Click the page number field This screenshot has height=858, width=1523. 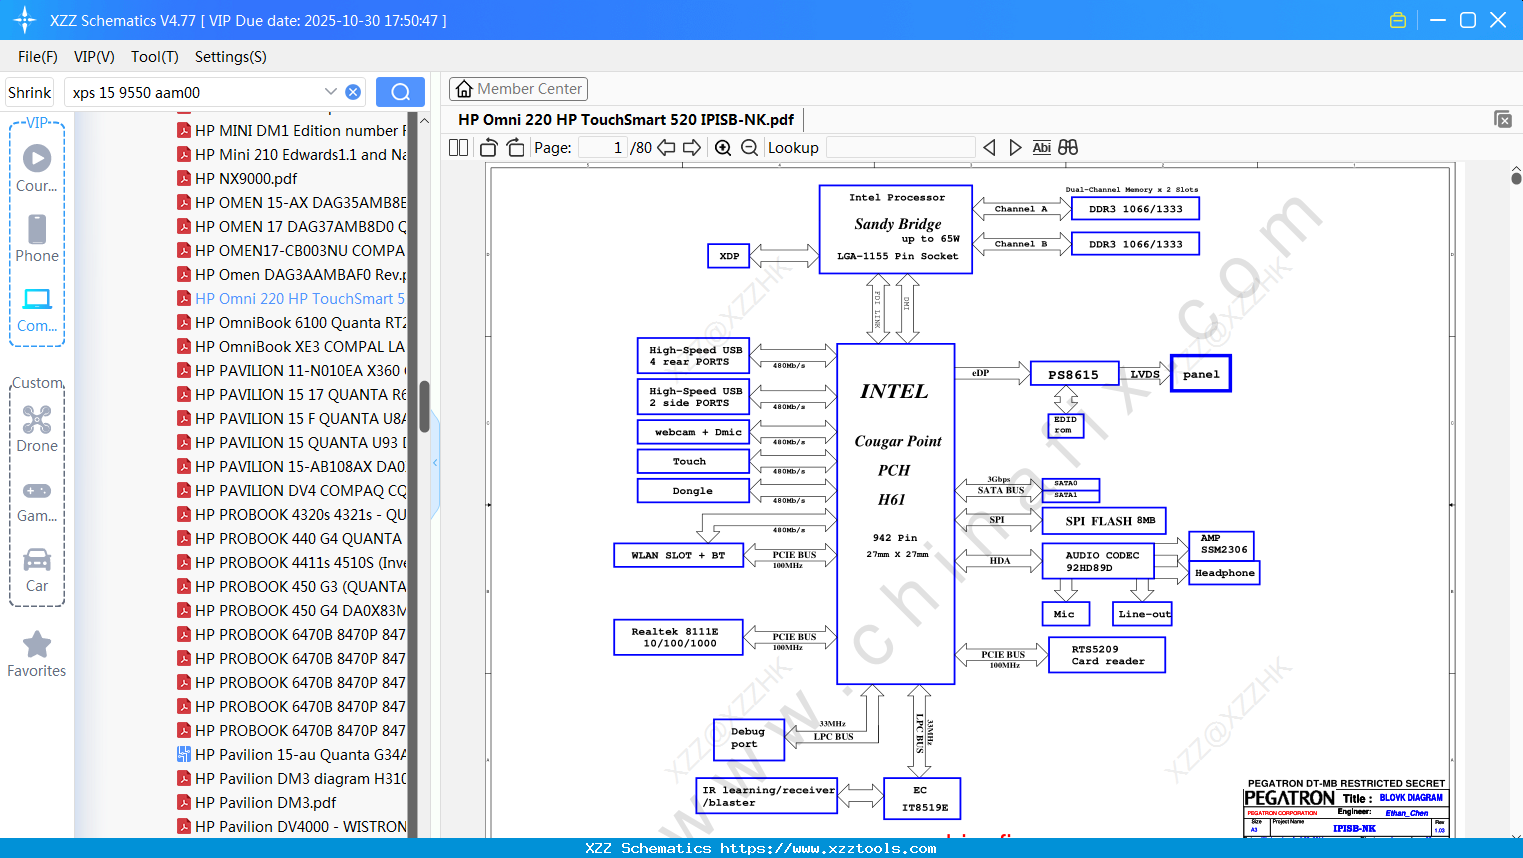[602, 148]
